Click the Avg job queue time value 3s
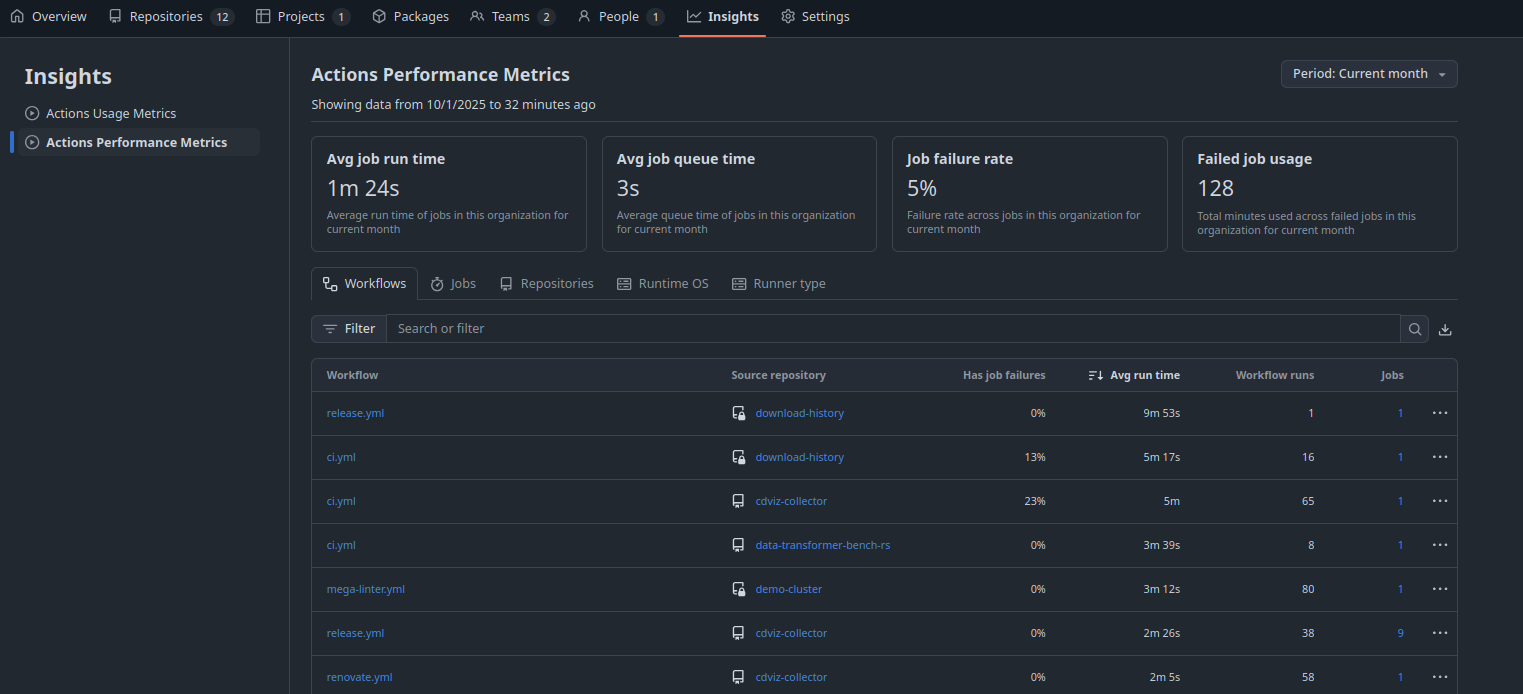The image size is (1523, 694). 628,188
